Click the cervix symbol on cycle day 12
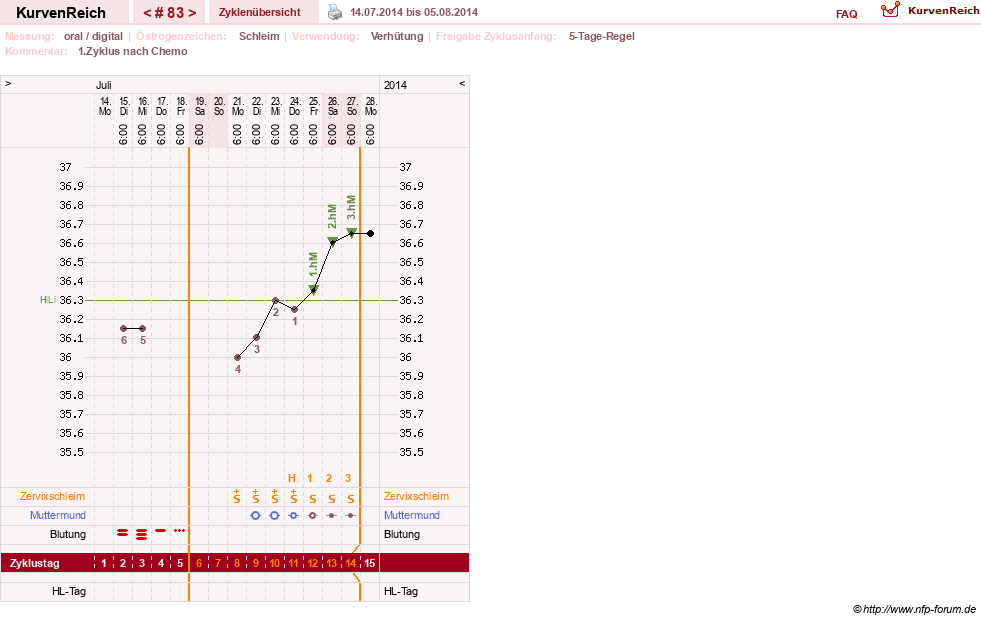The width and height of the screenshot is (981, 621). pos(313,515)
